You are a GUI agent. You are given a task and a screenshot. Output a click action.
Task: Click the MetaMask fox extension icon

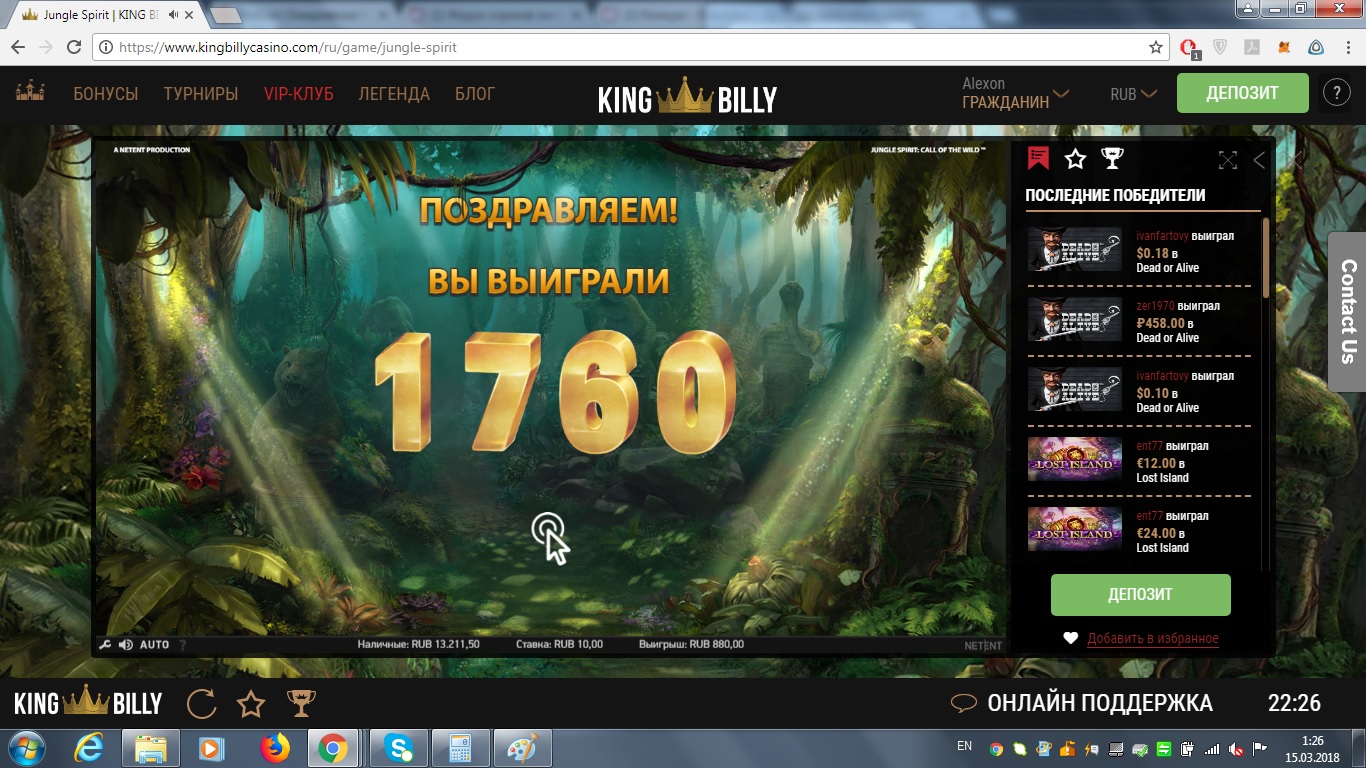[x=1284, y=47]
